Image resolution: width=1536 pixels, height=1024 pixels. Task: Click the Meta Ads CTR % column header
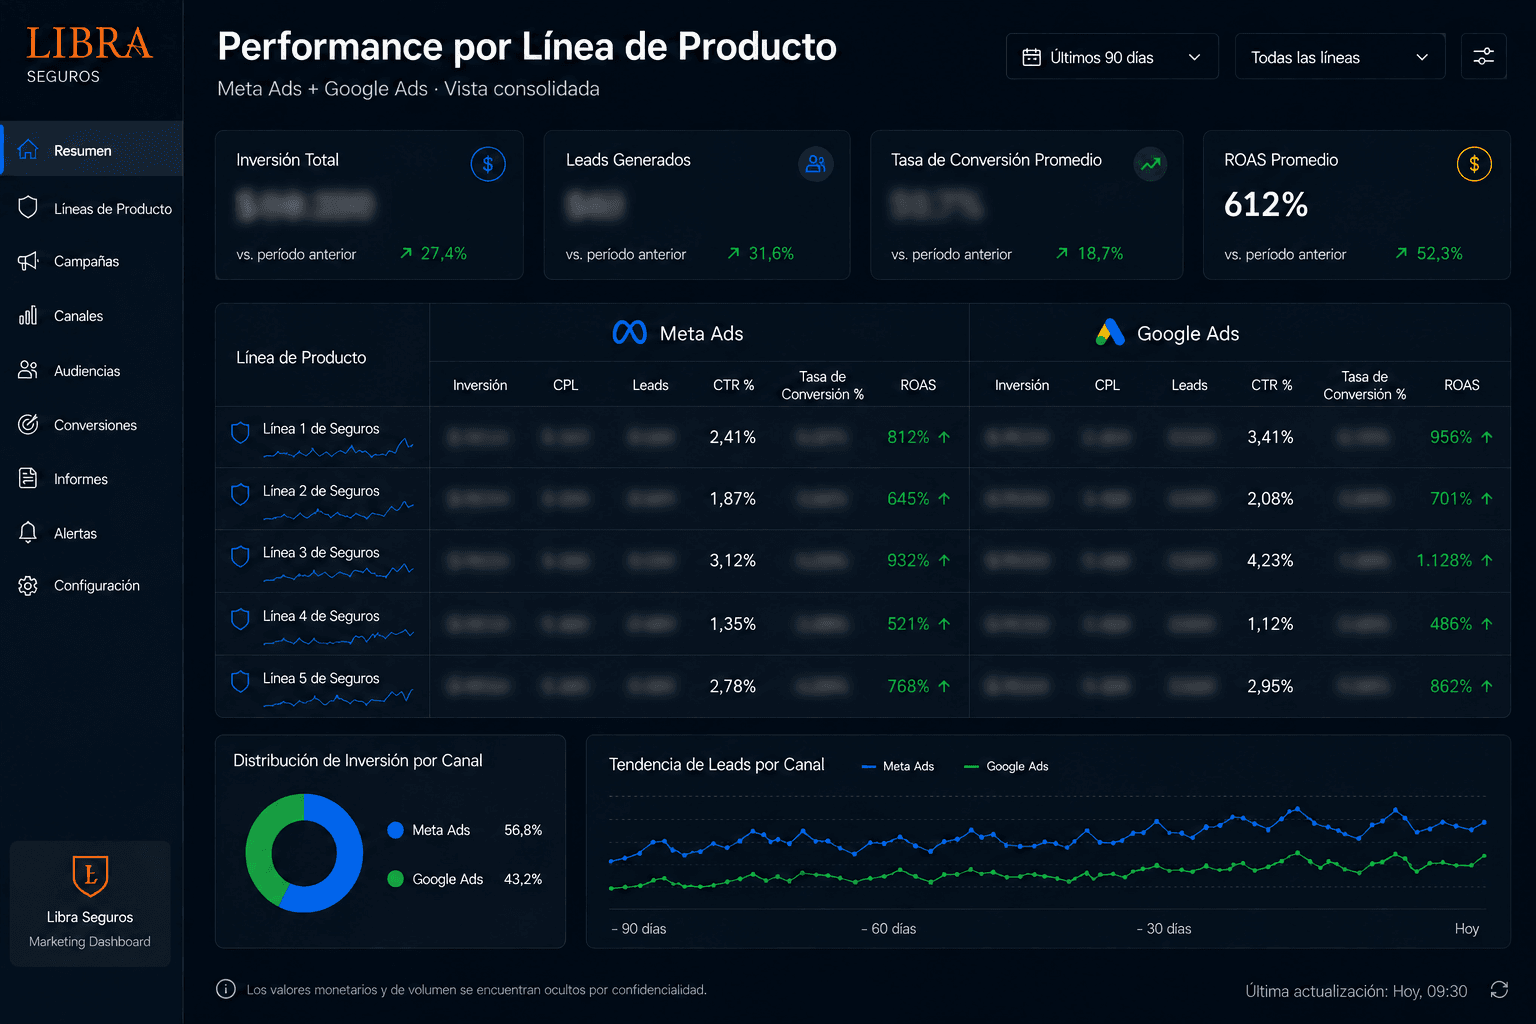point(733,385)
